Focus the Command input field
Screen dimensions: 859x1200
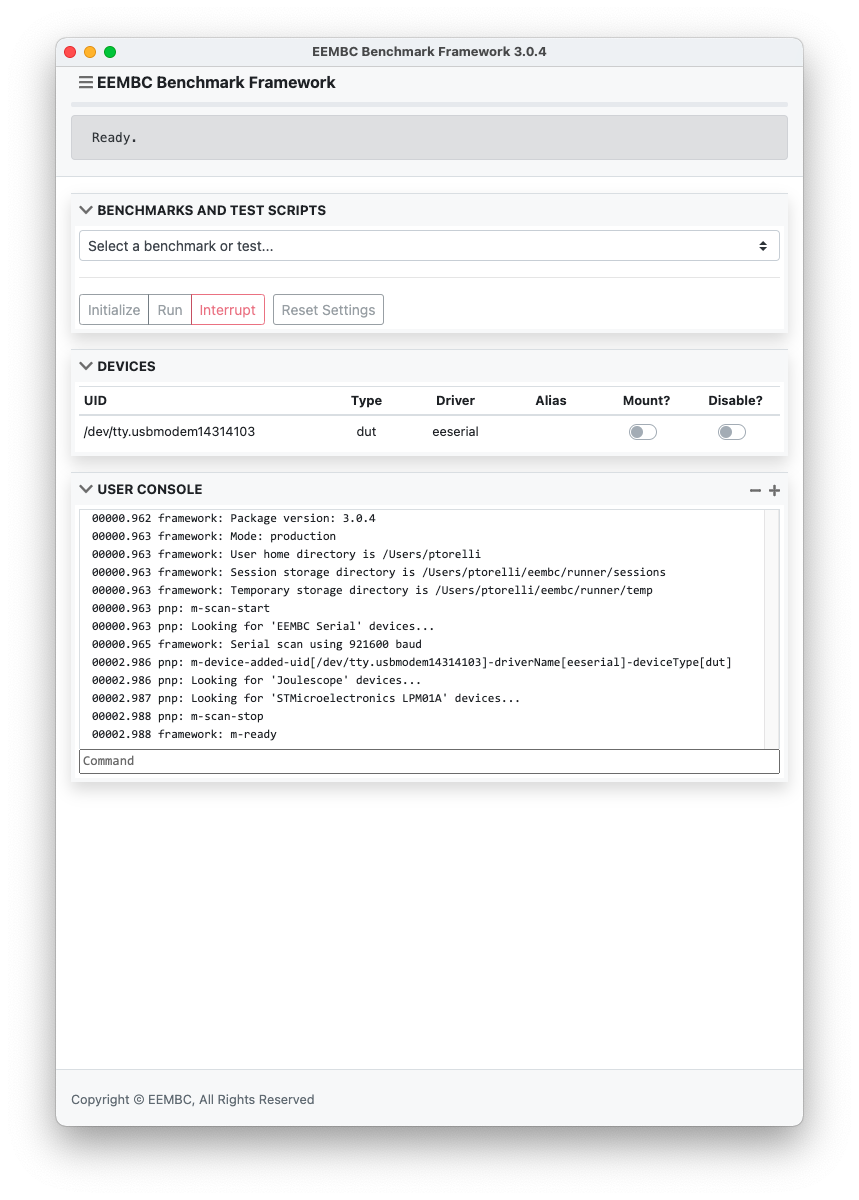429,761
